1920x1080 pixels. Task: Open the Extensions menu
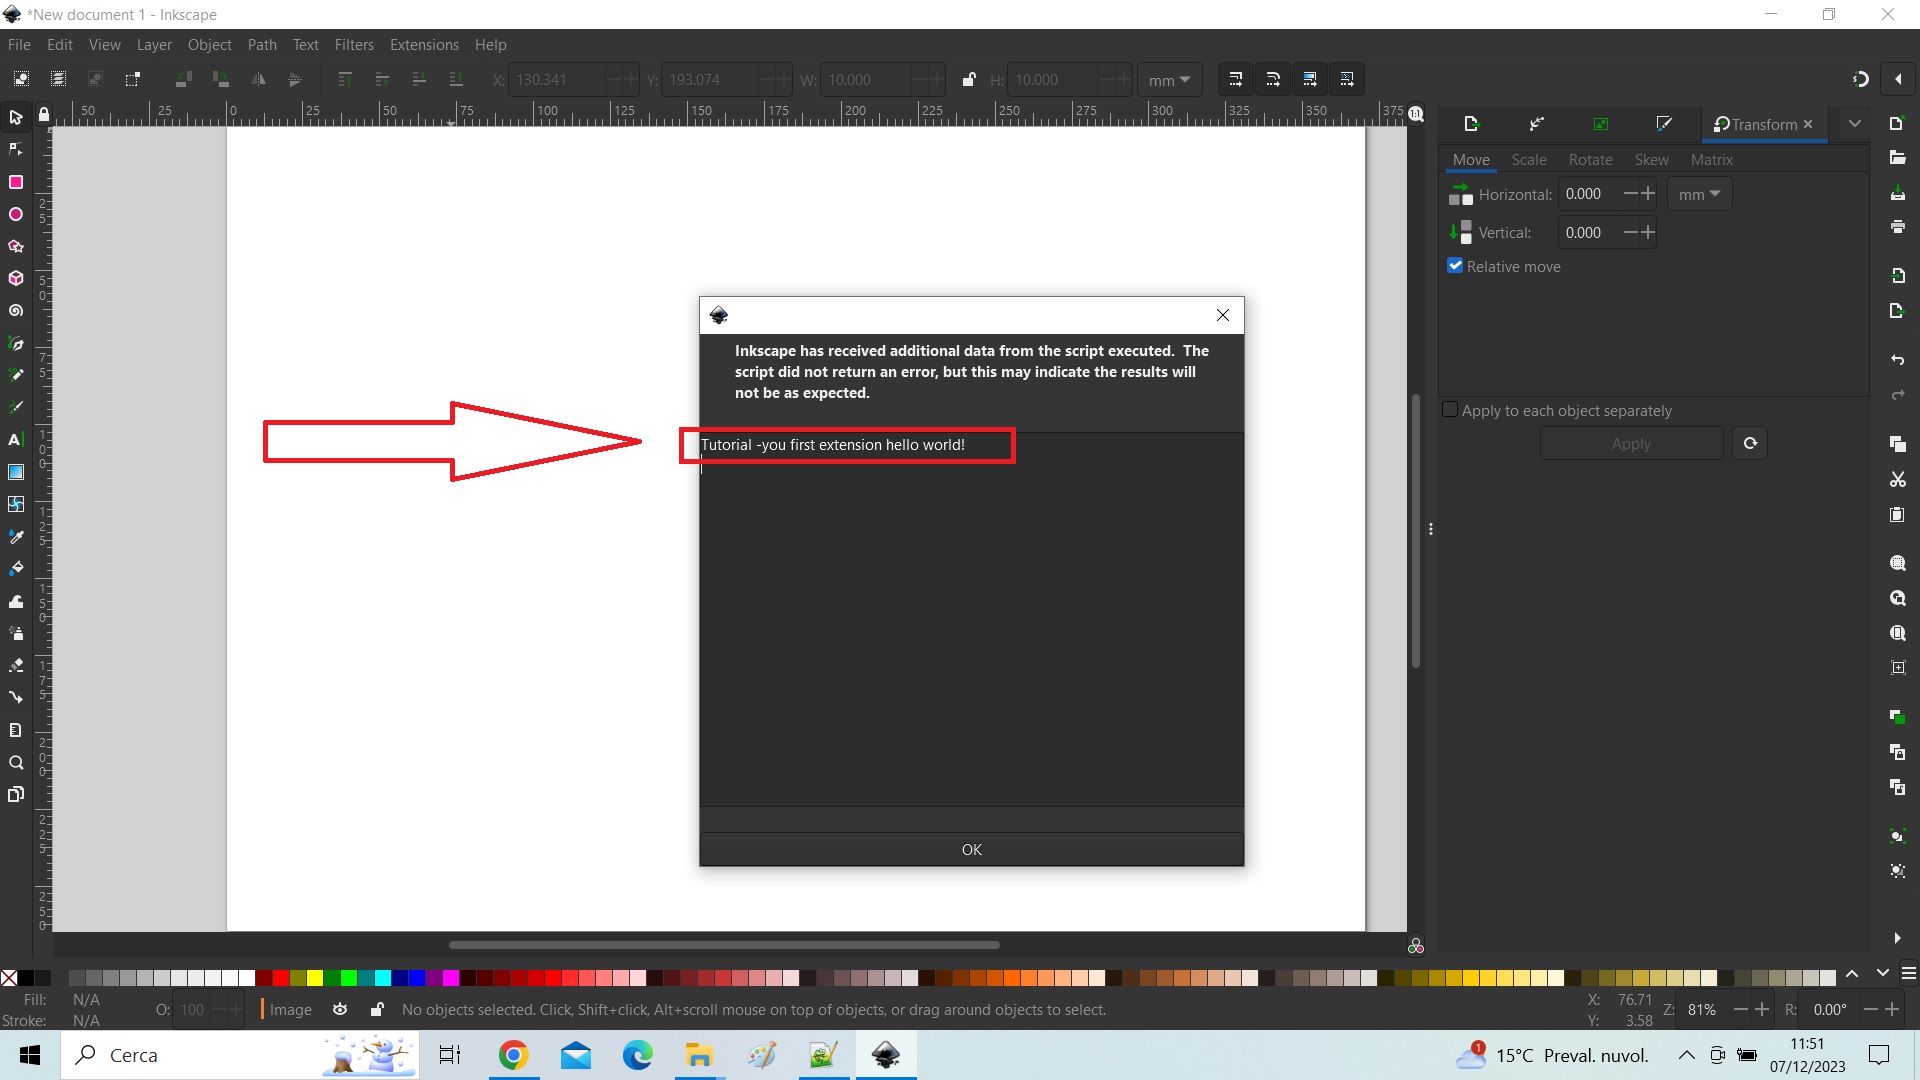[x=424, y=45]
